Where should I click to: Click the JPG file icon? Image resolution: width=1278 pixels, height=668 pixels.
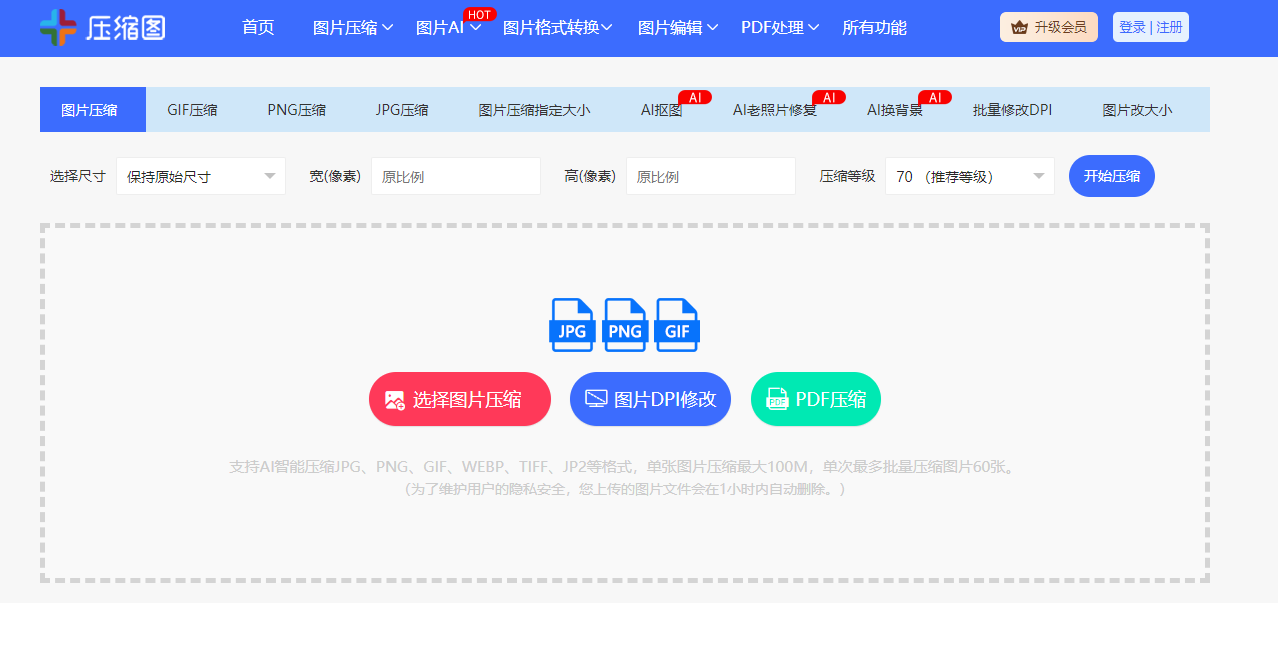pyautogui.click(x=572, y=324)
